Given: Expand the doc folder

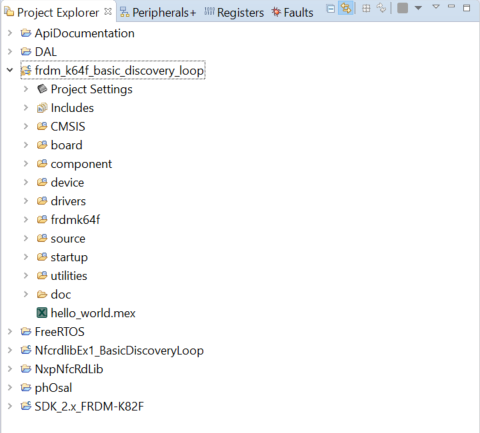Looking at the screenshot, I should [x=26, y=294].
